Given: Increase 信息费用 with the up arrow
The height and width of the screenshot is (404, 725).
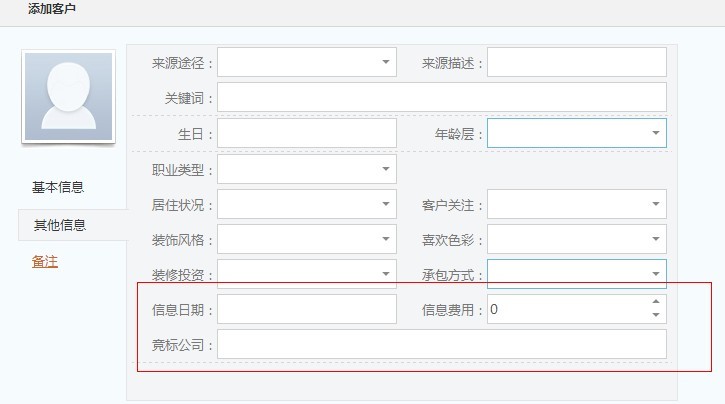Looking at the screenshot, I should pos(656,302).
